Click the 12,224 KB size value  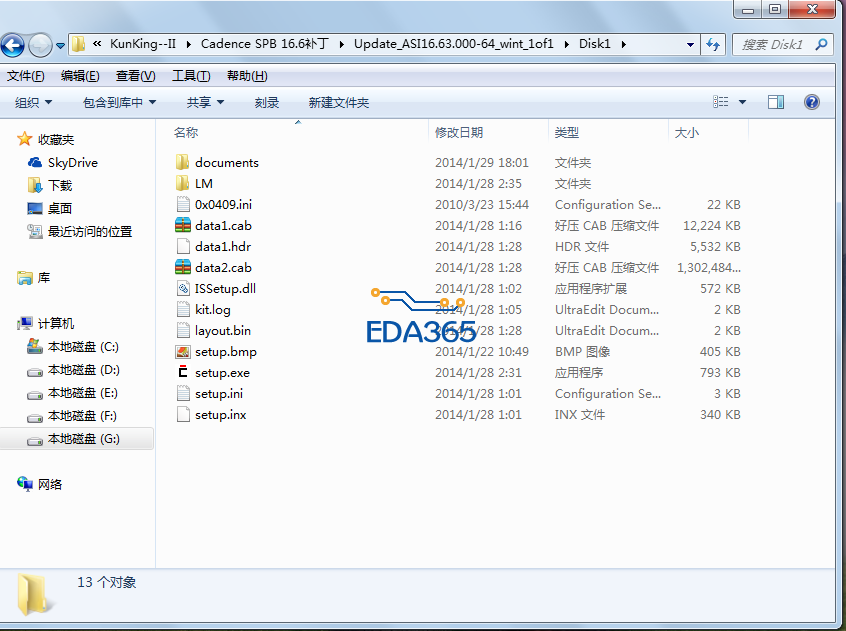712,225
